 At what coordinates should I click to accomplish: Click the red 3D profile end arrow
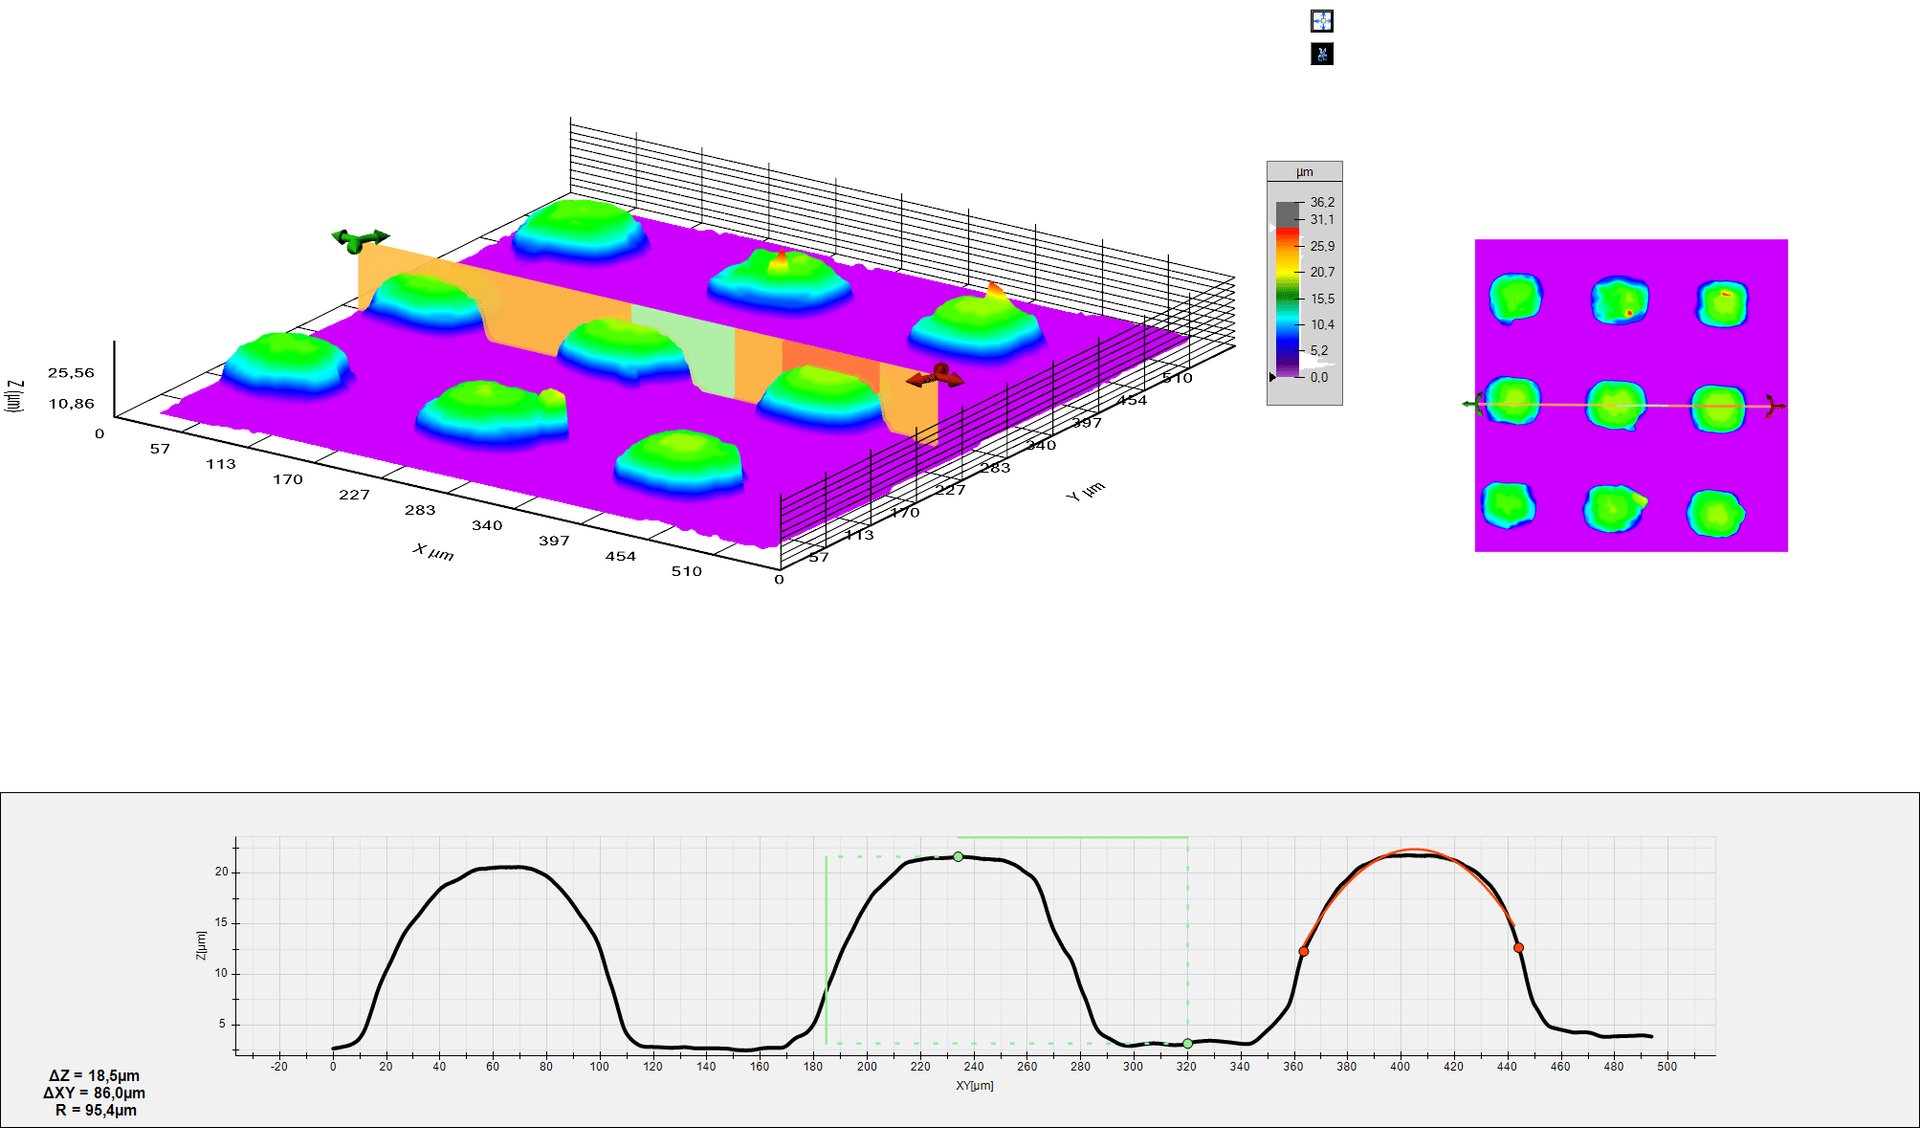pyautogui.click(x=936, y=377)
